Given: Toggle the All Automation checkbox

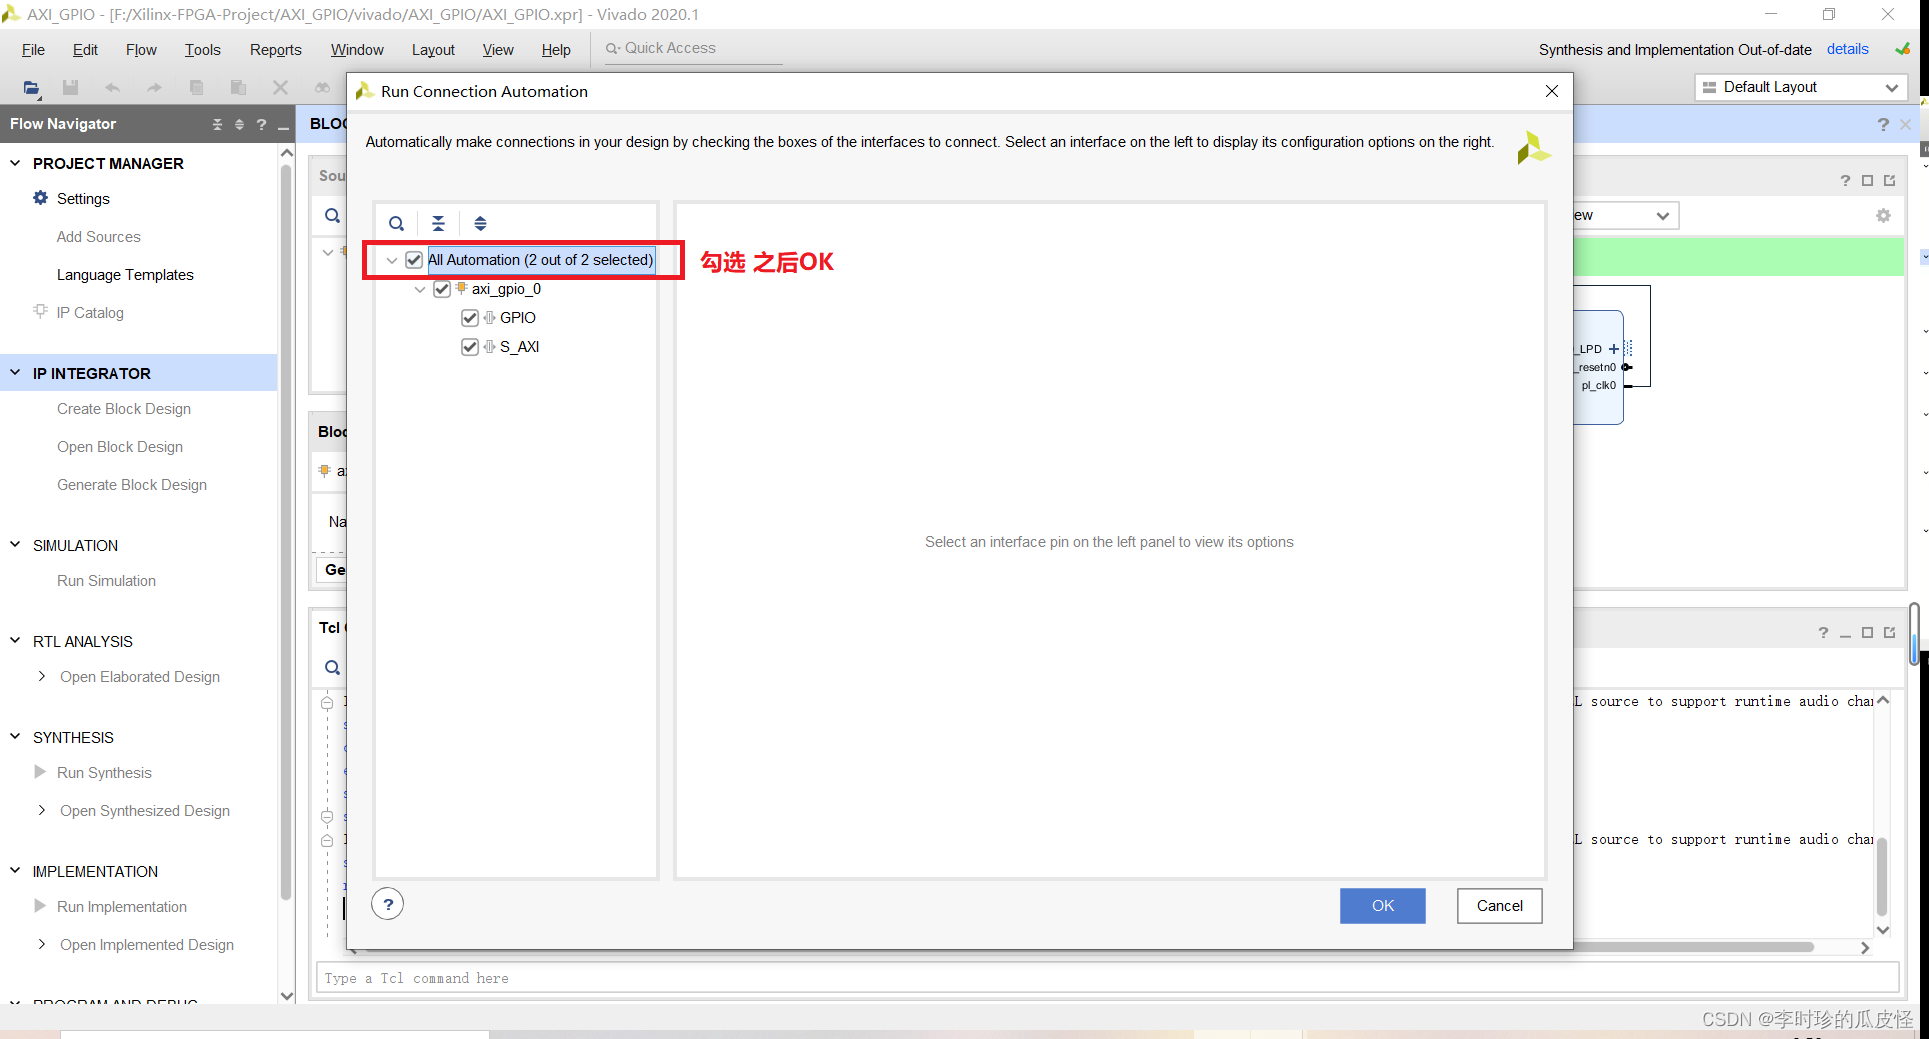Looking at the screenshot, I should pos(414,260).
